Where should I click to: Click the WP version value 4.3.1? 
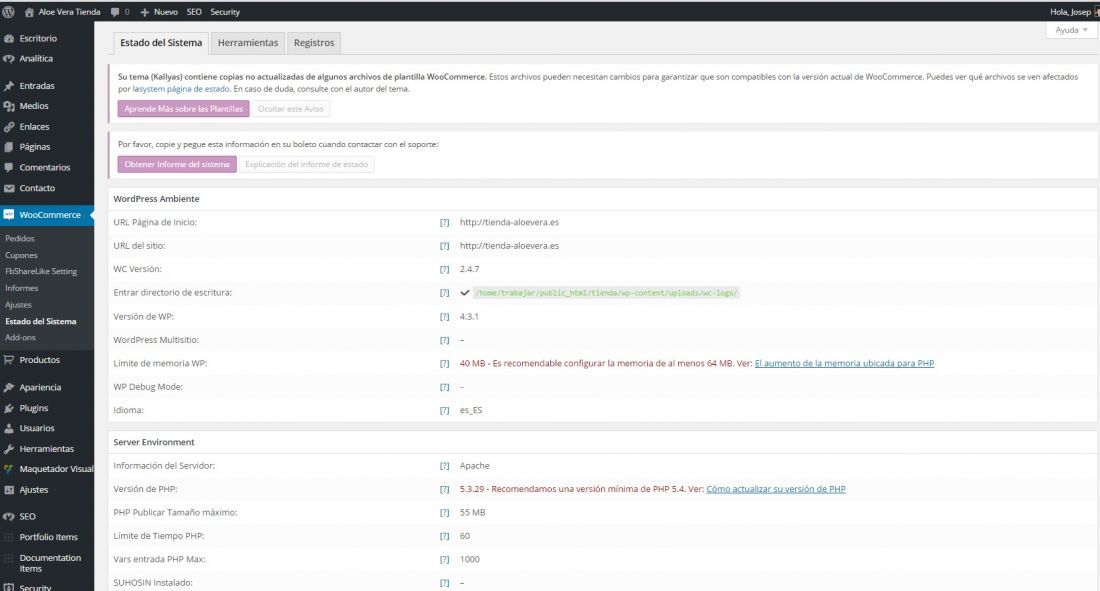click(x=469, y=317)
